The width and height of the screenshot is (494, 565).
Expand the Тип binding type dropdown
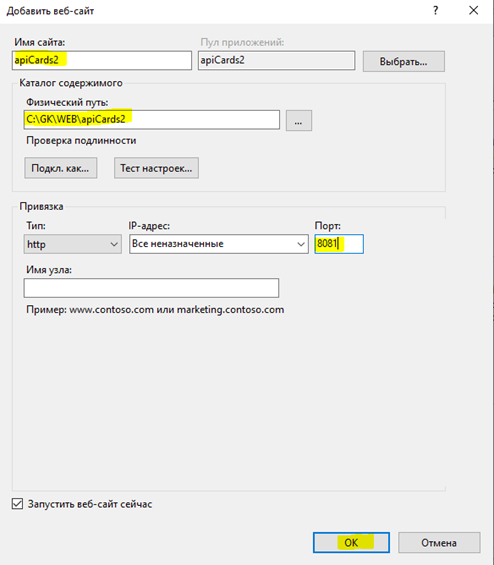[x=72, y=244]
